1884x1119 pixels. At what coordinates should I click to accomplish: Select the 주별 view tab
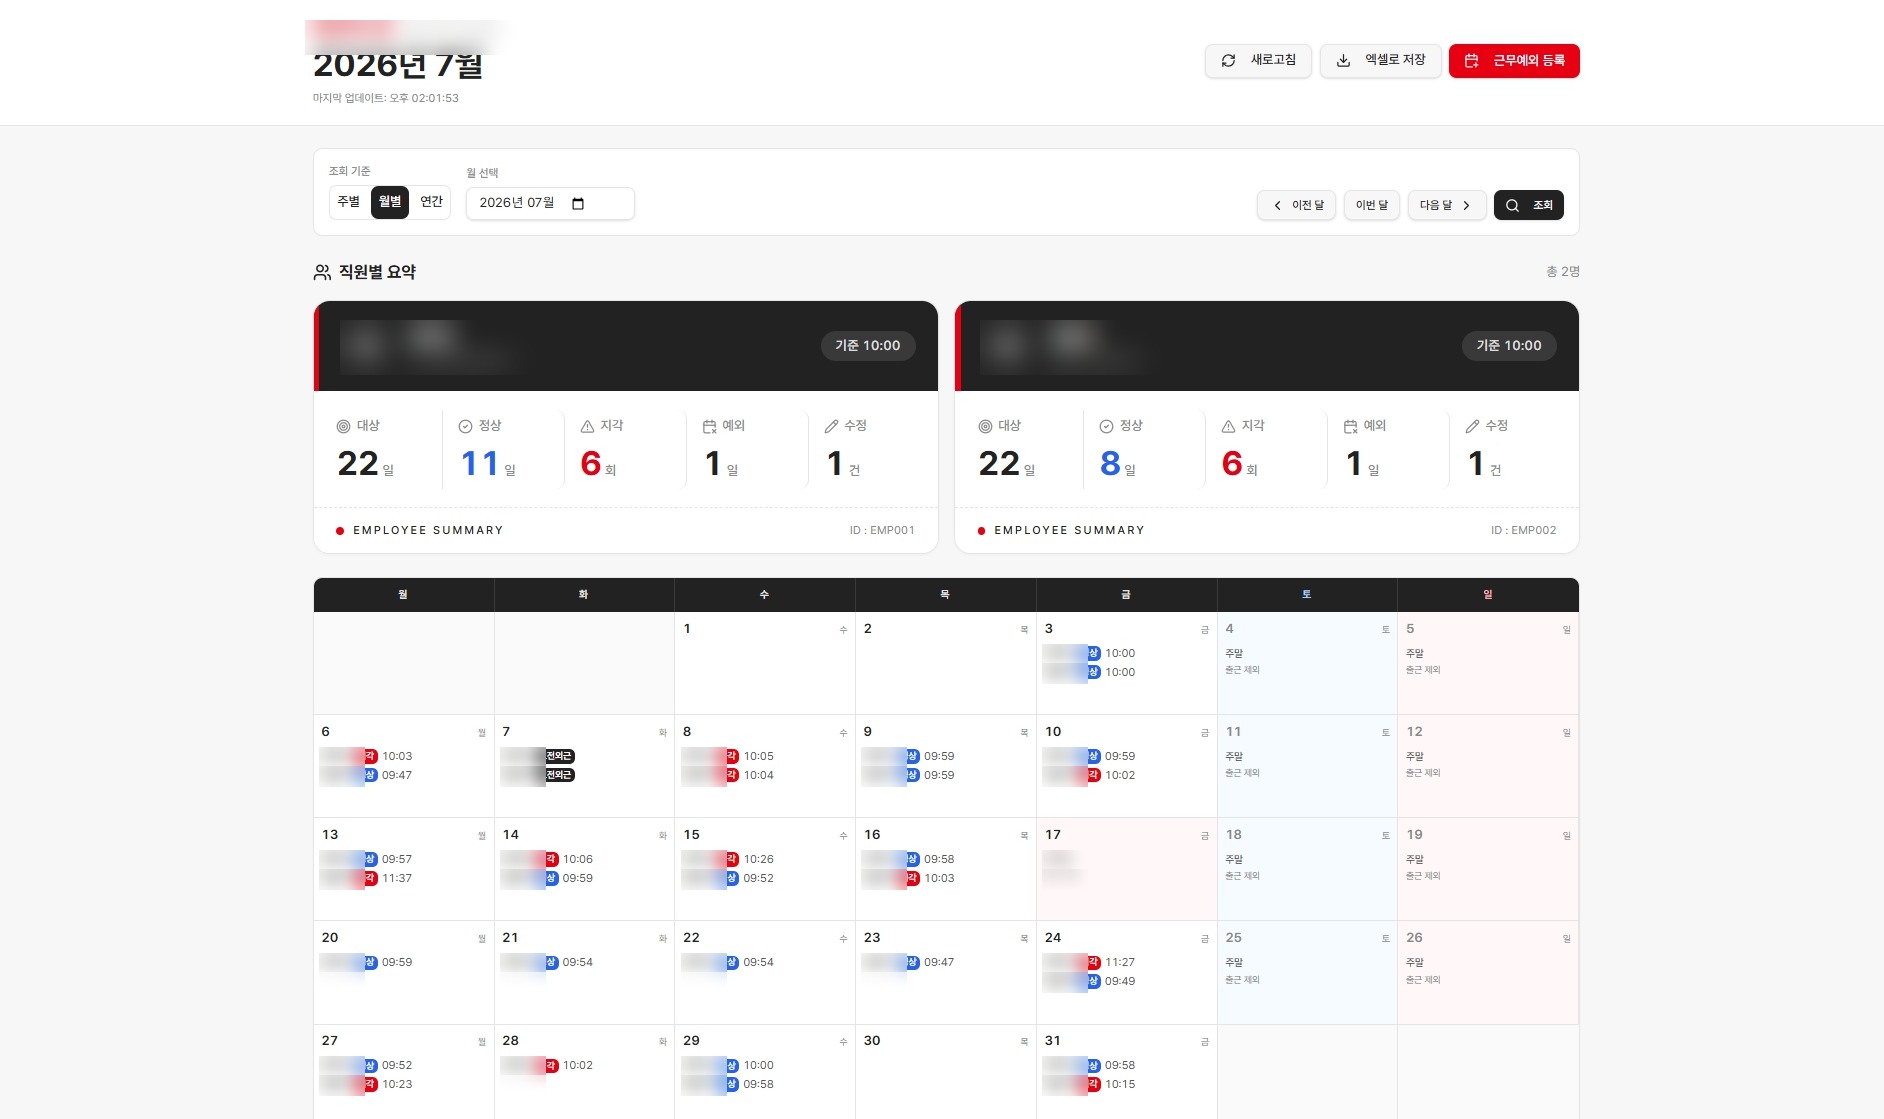click(349, 202)
